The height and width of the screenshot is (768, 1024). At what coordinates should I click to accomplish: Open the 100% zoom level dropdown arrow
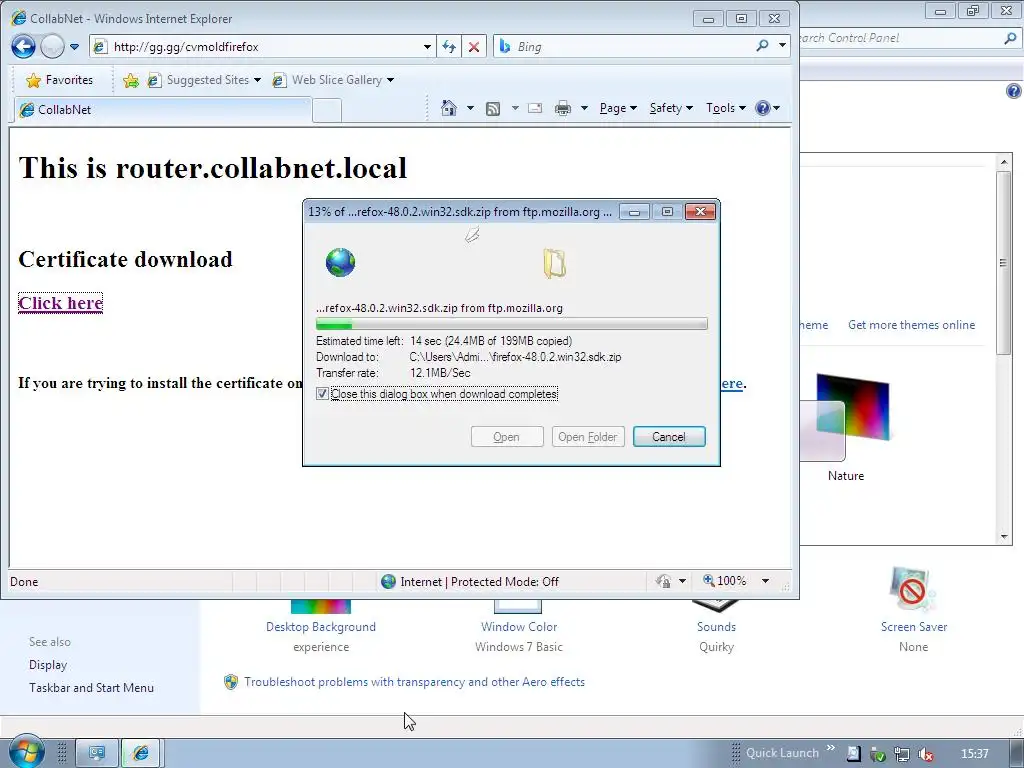[x=765, y=581]
